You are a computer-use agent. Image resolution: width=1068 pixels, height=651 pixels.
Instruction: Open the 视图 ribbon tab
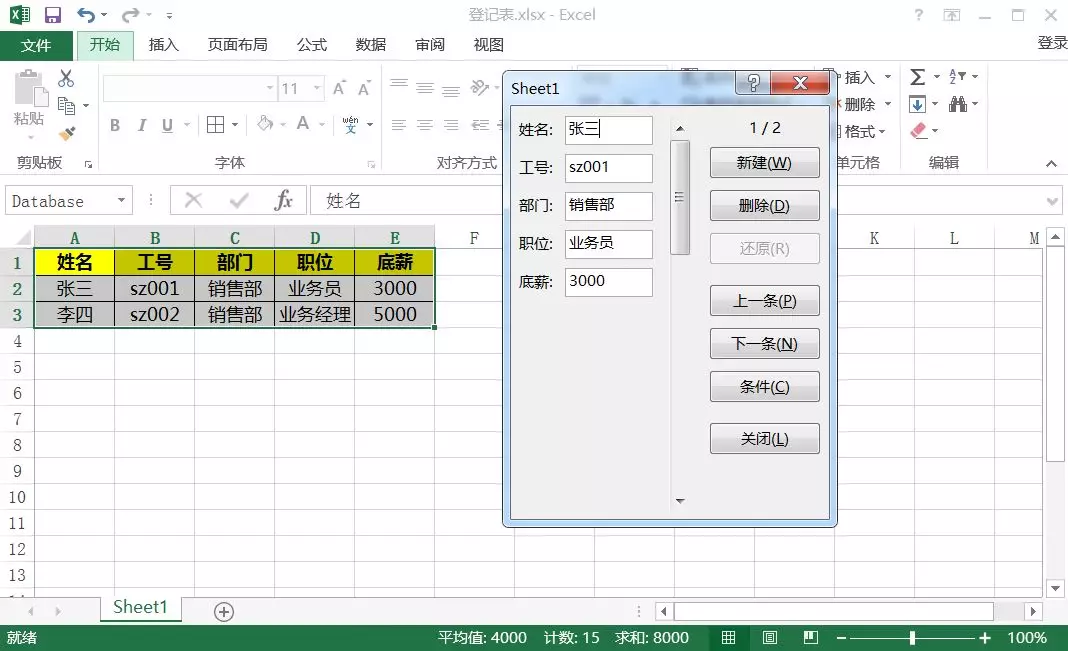click(x=488, y=45)
